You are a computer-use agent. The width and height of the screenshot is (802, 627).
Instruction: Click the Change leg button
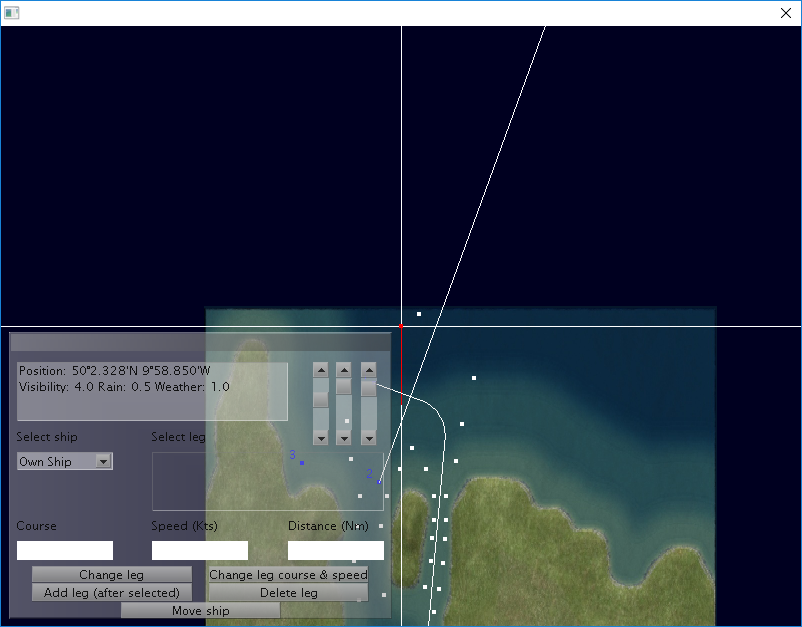click(112, 574)
